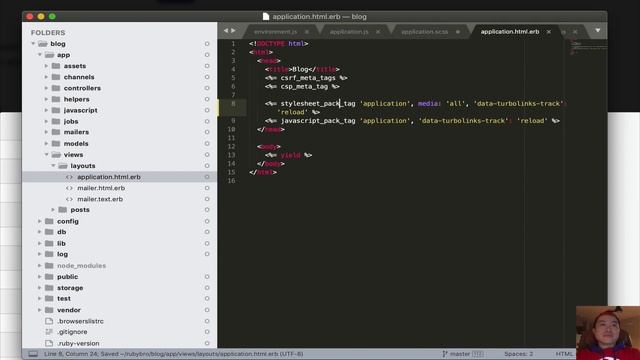Click the master branch in status bar
The height and width of the screenshot is (360, 640).
[460, 353]
